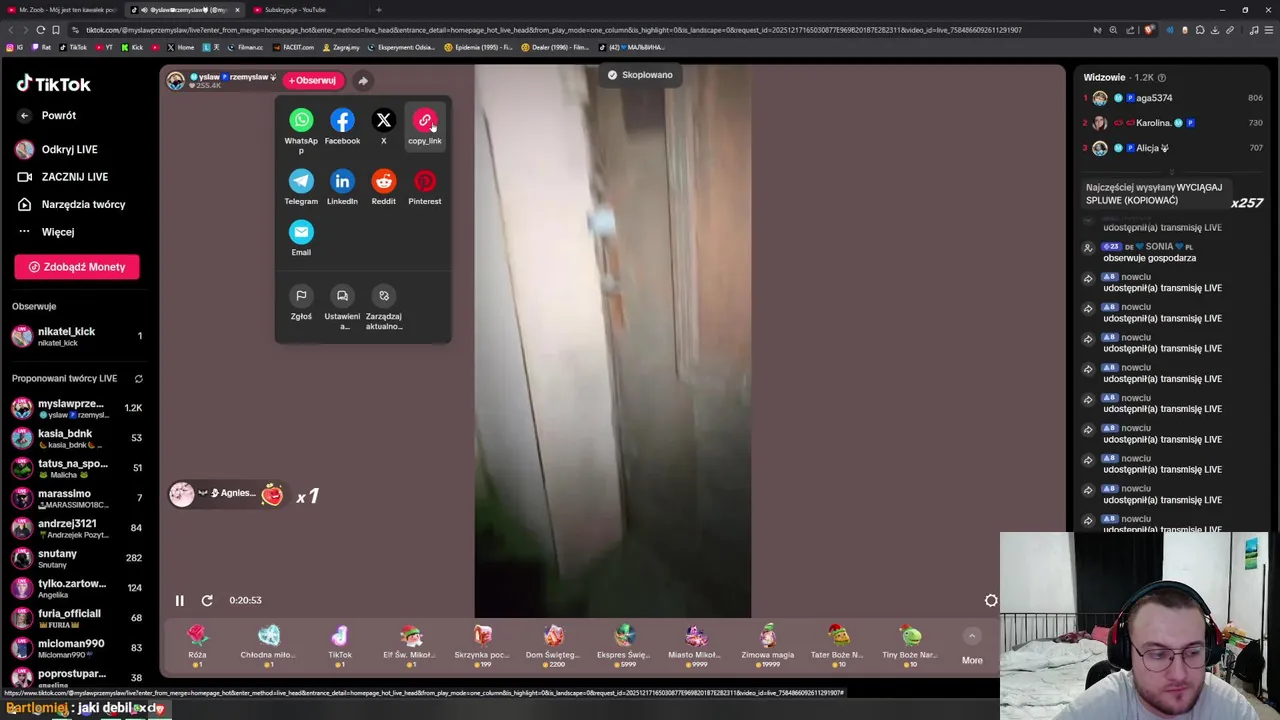Viewport: 1280px width, 720px height.
Task: Open Filman.cc bookmark
Action: 245,47
